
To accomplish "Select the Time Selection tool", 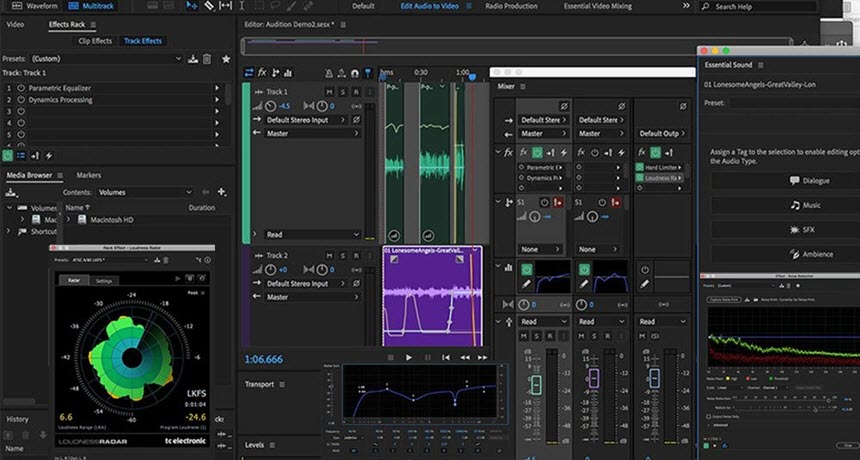I will coord(241,5).
